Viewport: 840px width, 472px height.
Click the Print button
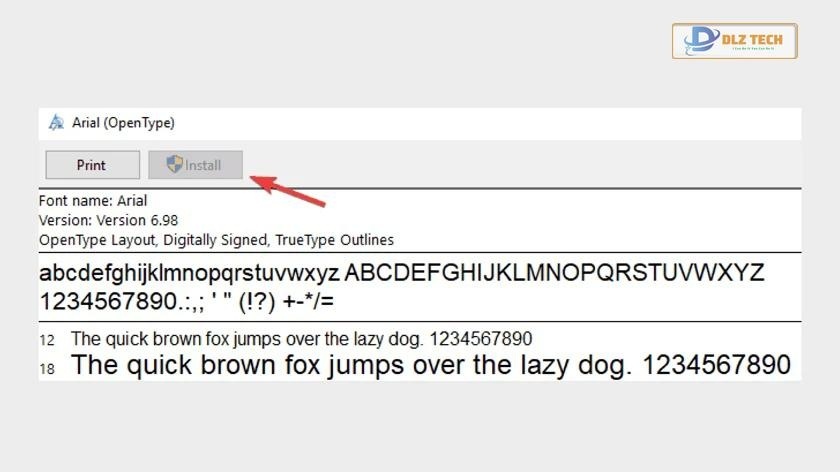coord(92,165)
